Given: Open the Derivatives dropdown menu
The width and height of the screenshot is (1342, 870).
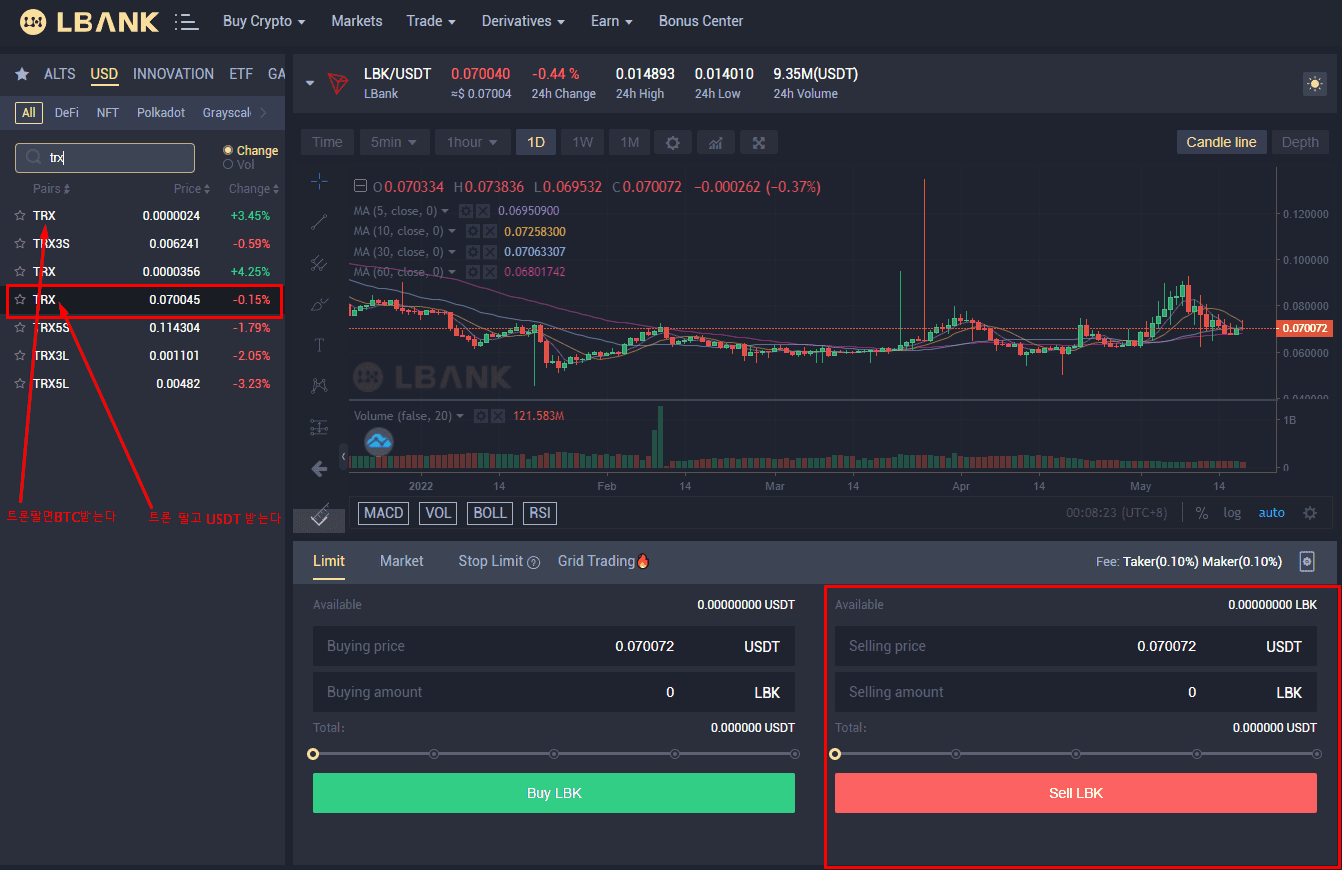Looking at the screenshot, I should click(x=523, y=21).
